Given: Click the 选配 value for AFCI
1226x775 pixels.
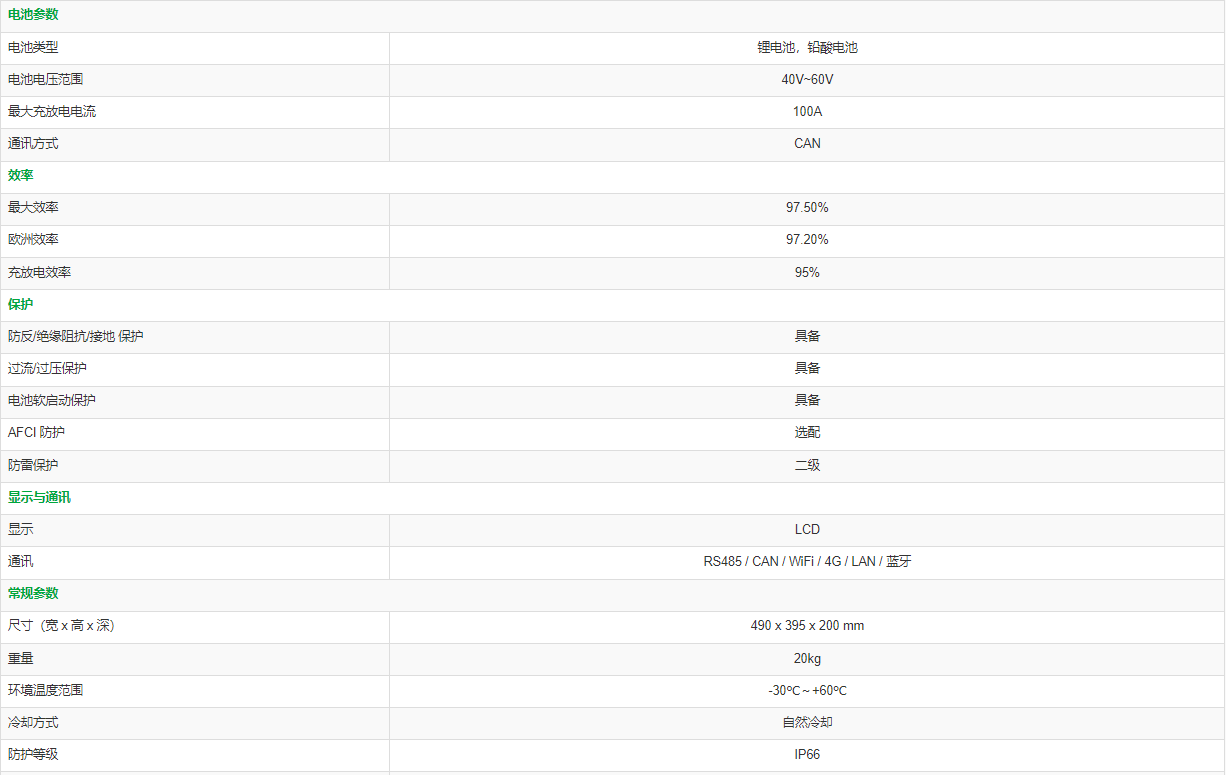Looking at the screenshot, I should [x=807, y=432].
